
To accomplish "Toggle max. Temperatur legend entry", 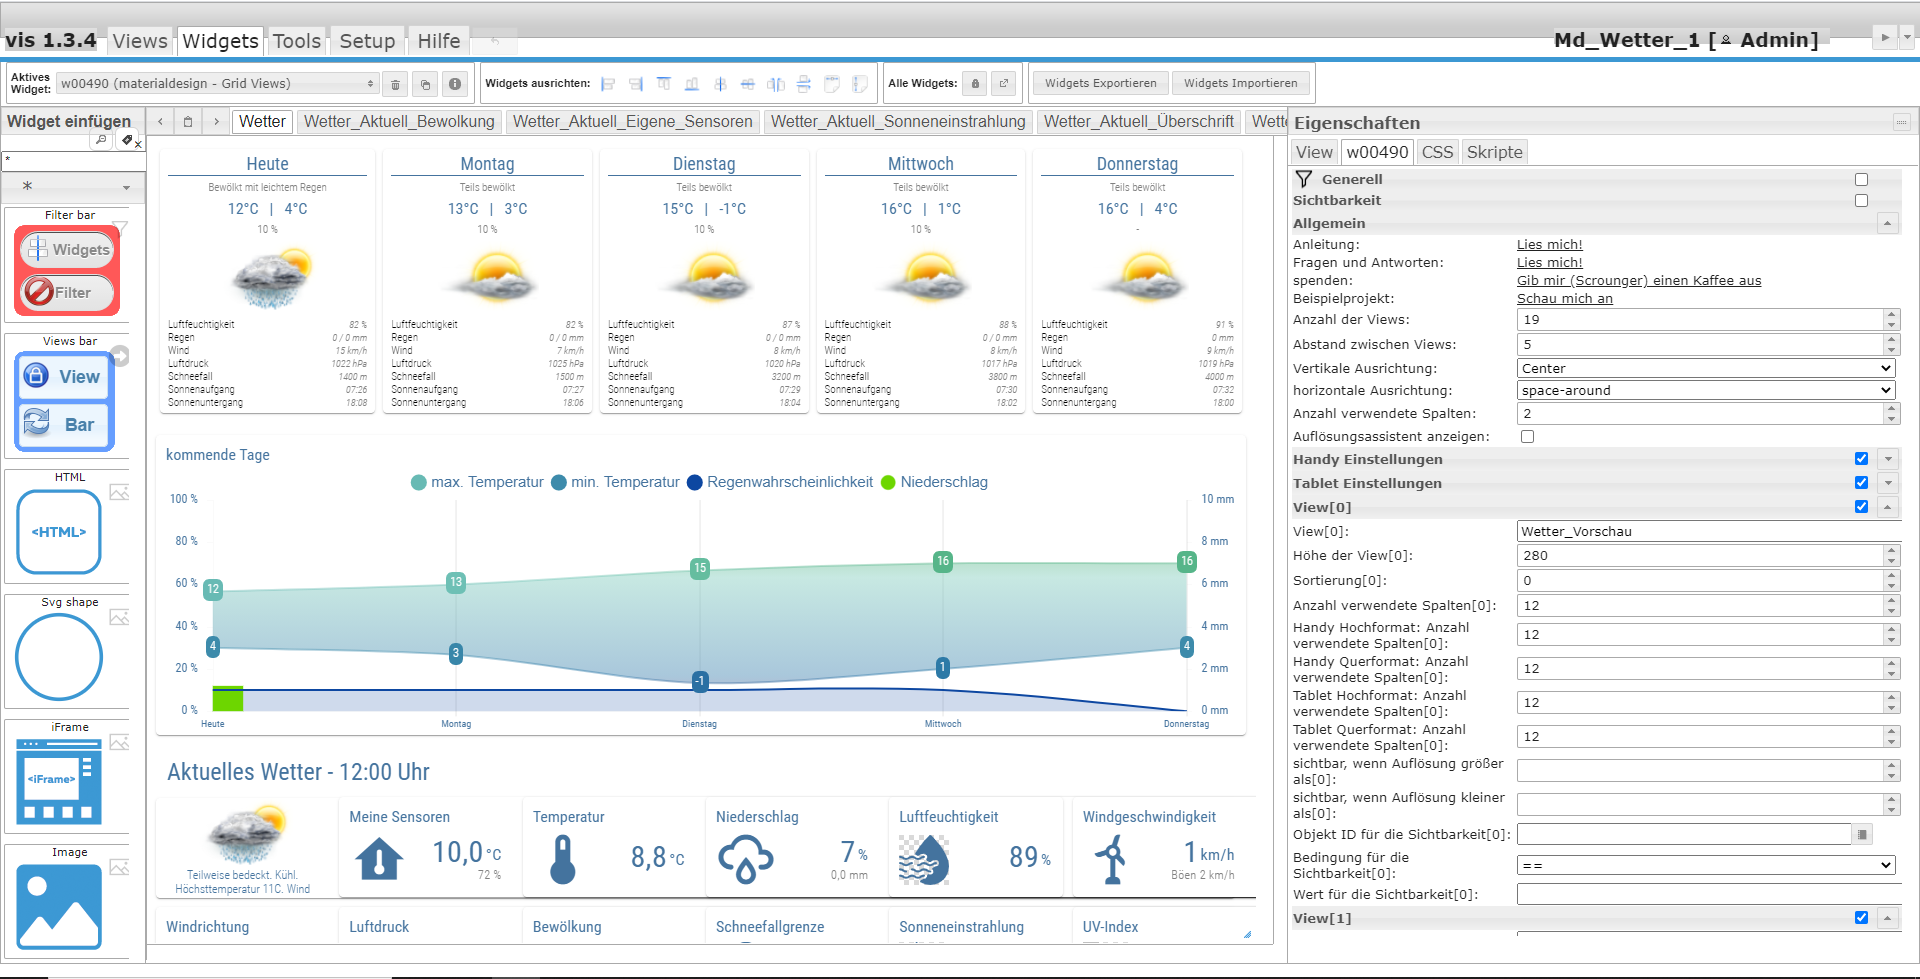I will [477, 482].
